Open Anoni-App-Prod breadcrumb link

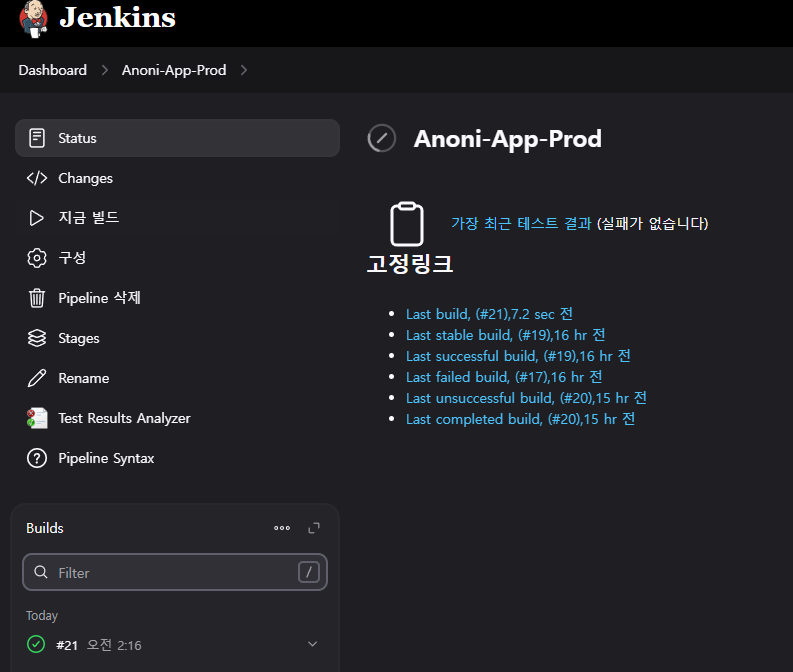point(174,70)
